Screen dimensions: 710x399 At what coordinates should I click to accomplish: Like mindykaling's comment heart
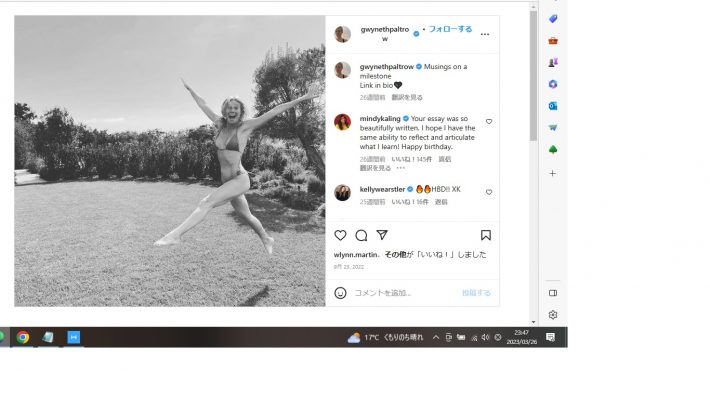[x=489, y=121]
